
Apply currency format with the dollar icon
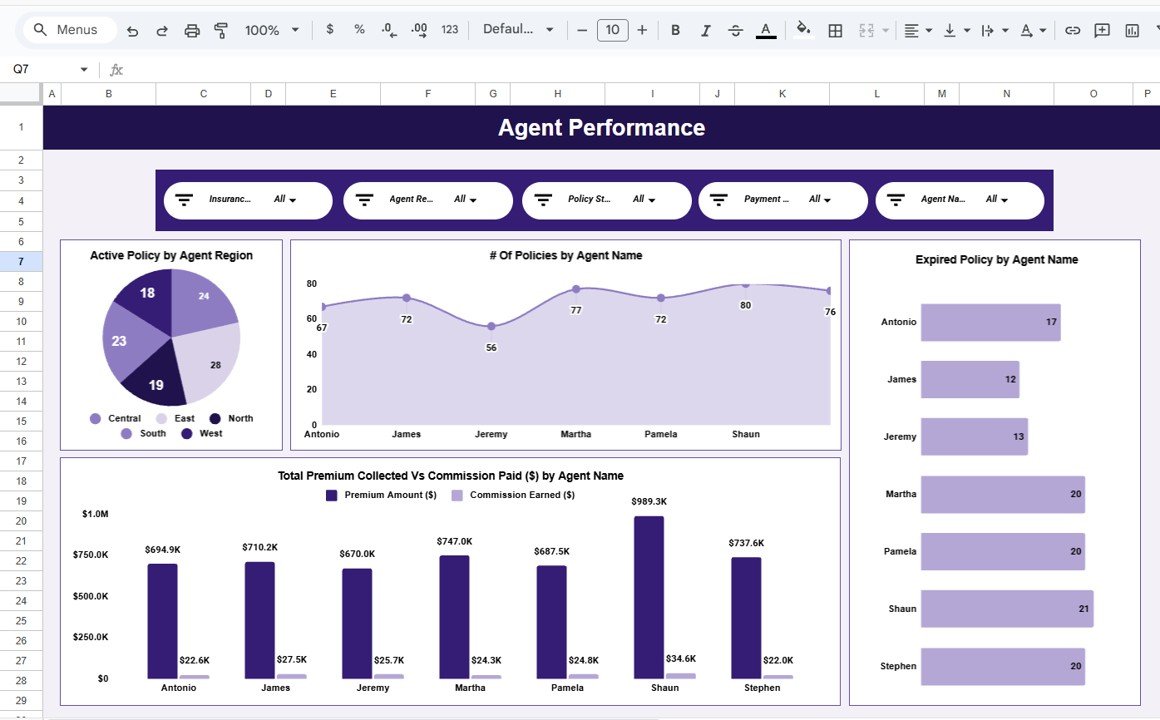tap(330, 30)
